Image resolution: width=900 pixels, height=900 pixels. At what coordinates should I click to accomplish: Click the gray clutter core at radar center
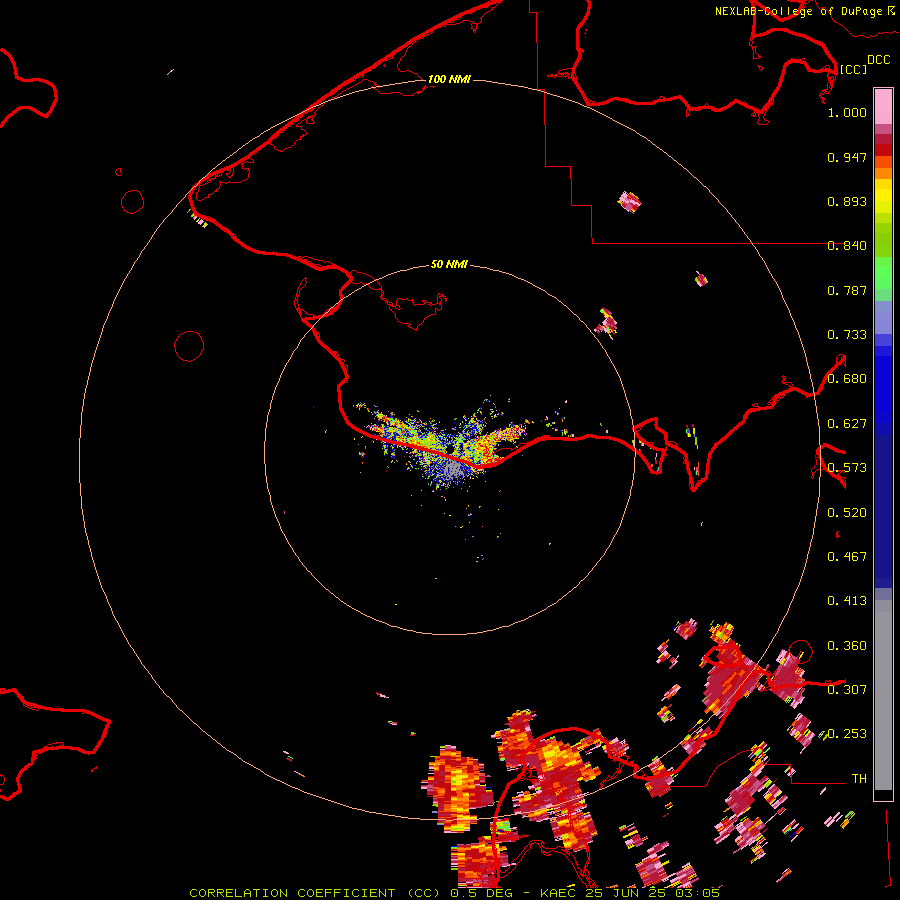point(453,470)
